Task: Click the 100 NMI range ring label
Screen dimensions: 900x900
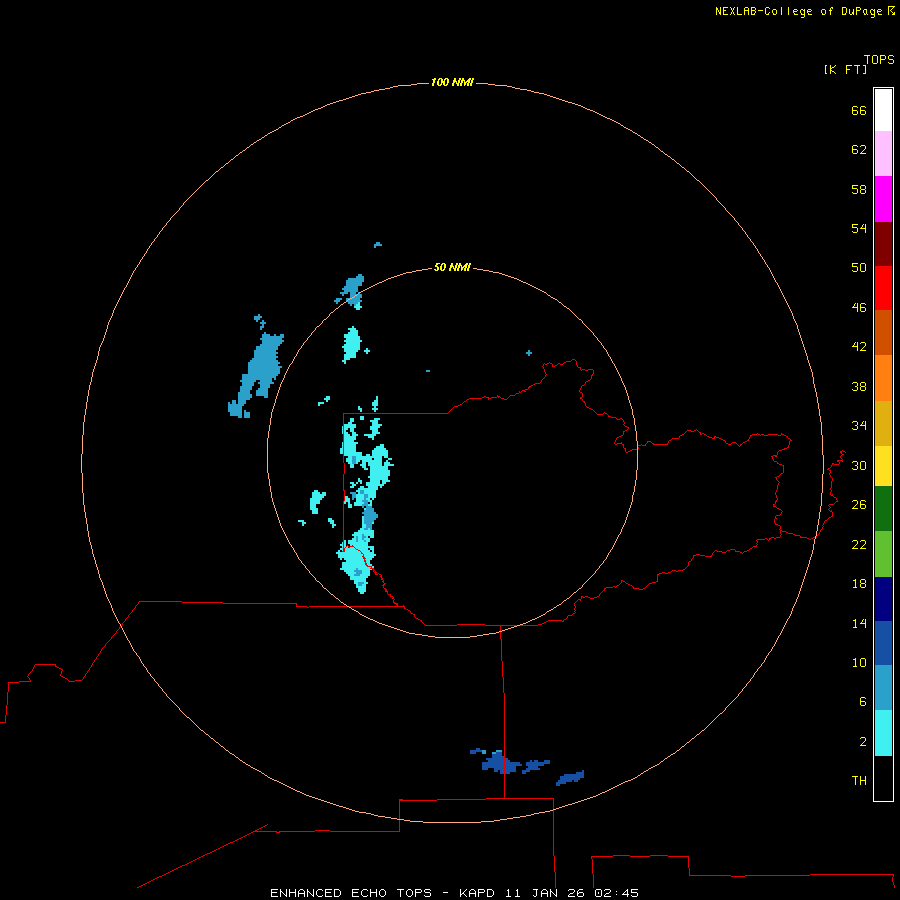Action: [452, 82]
